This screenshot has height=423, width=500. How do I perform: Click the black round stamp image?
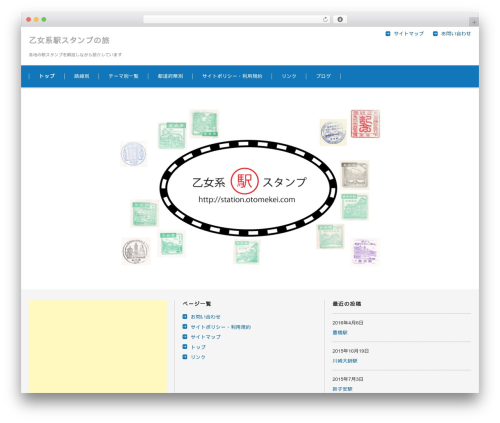pyautogui.click(x=135, y=251)
